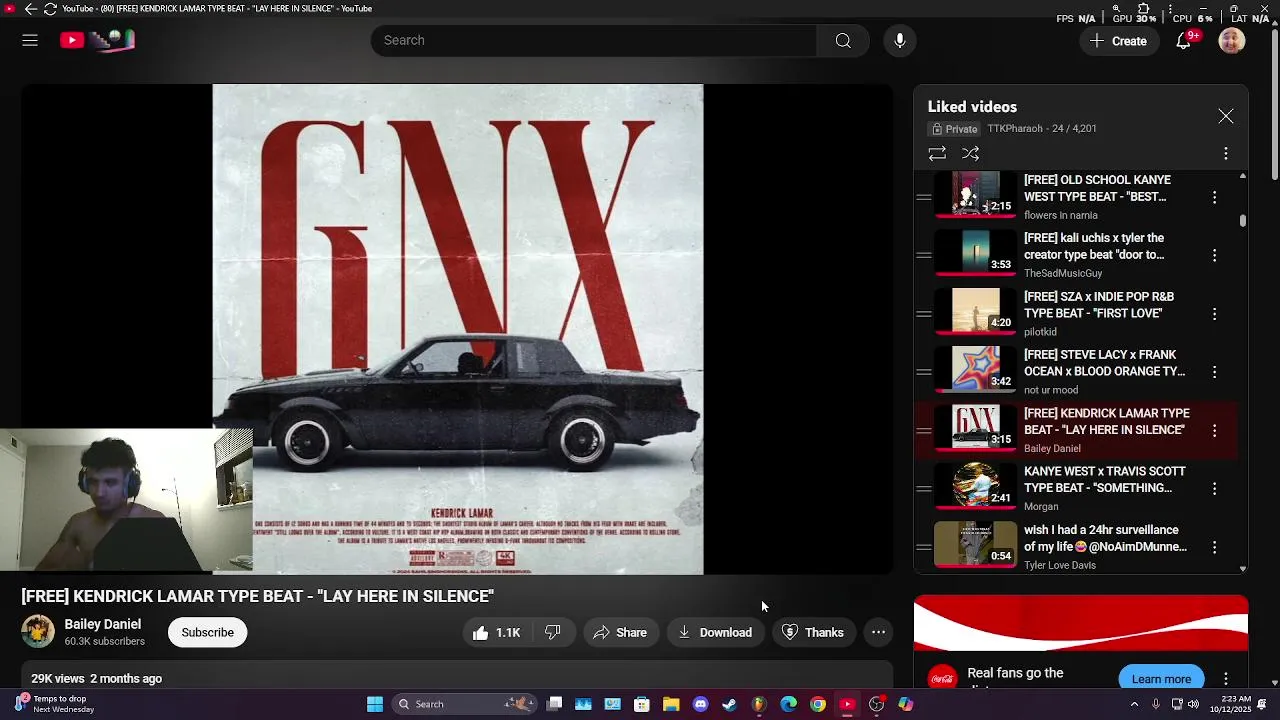Like the video with 1.1K likes

click(x=497, y=633)
